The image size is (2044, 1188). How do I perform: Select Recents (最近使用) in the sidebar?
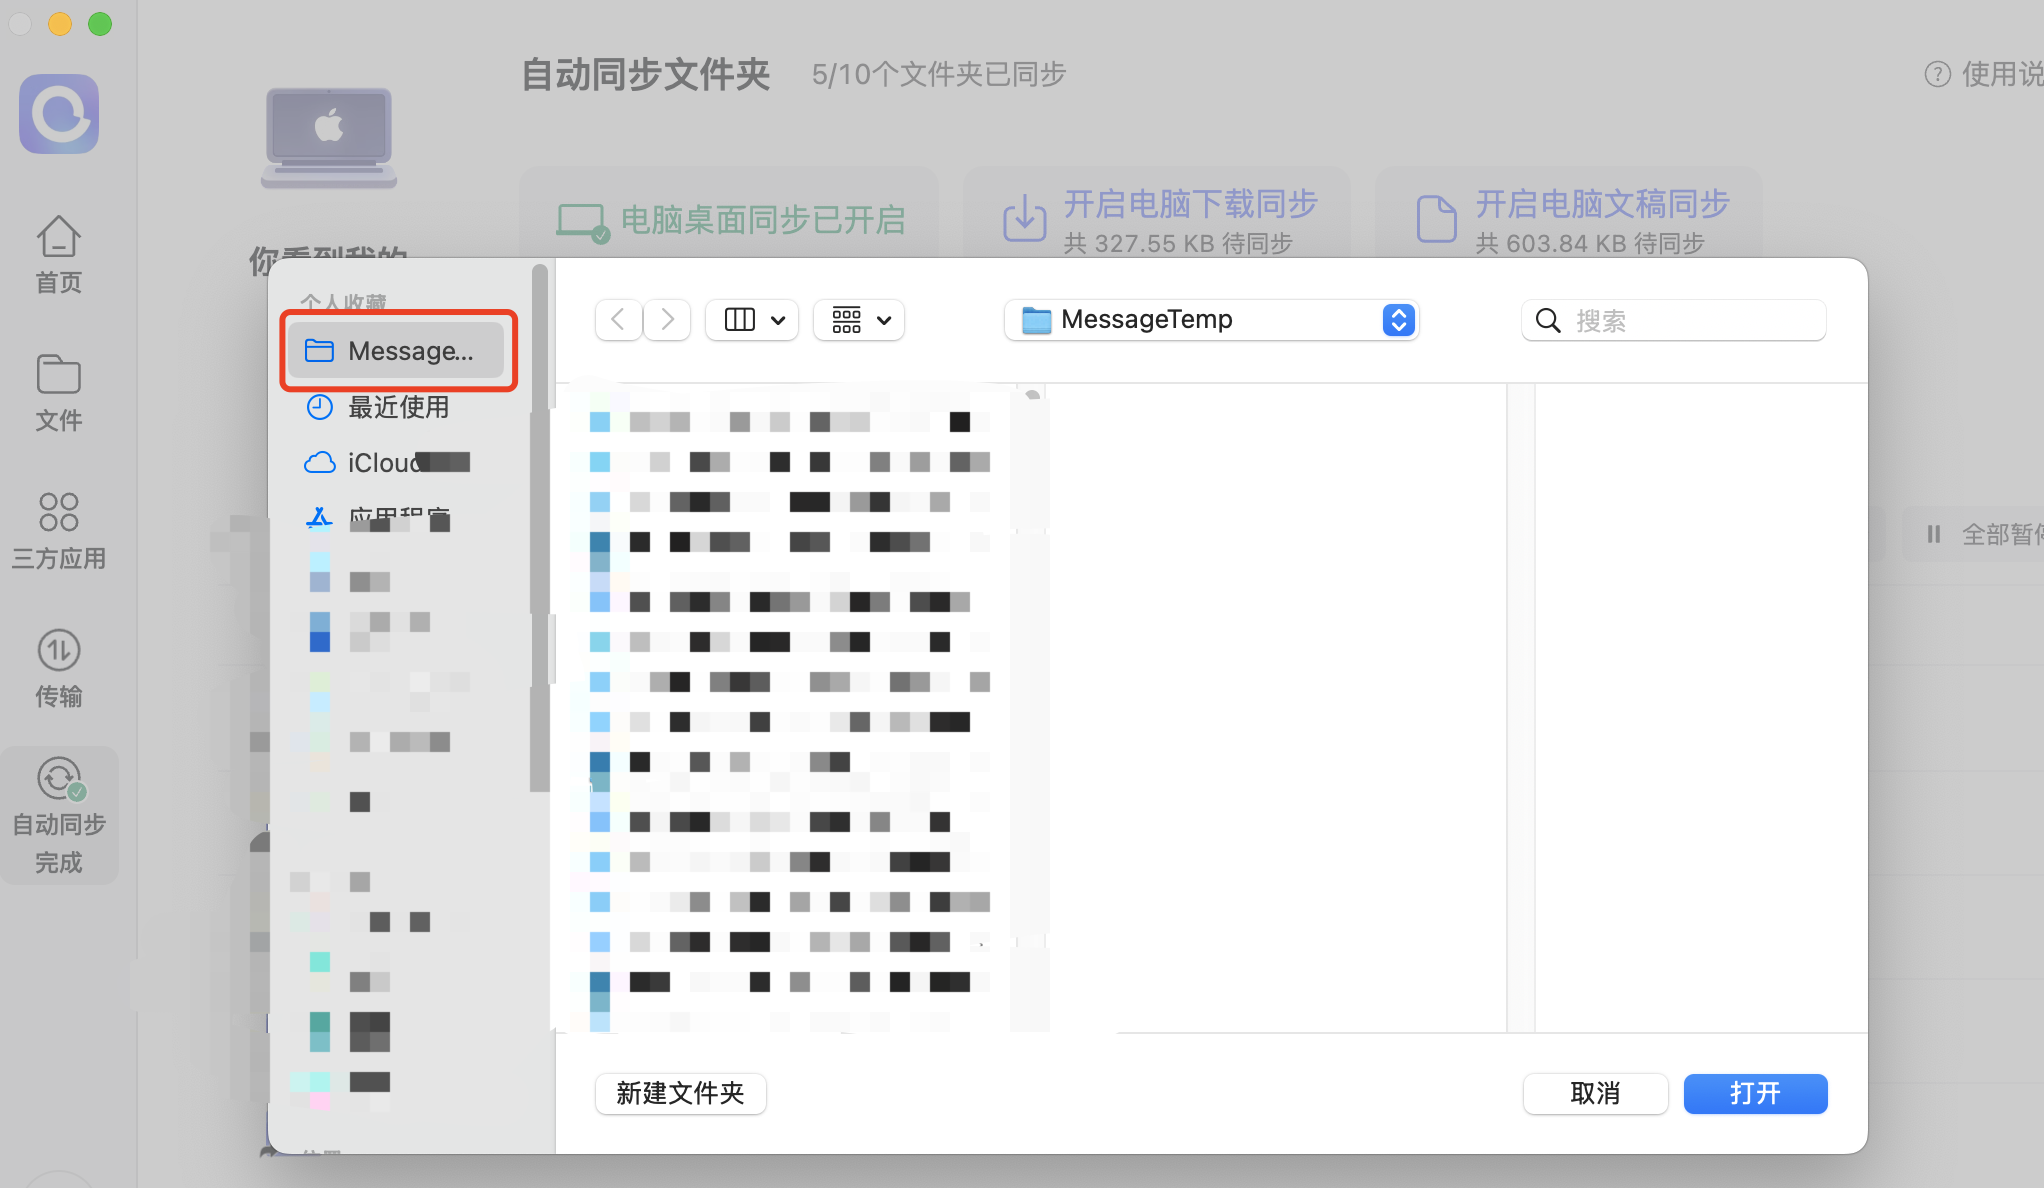398,407
